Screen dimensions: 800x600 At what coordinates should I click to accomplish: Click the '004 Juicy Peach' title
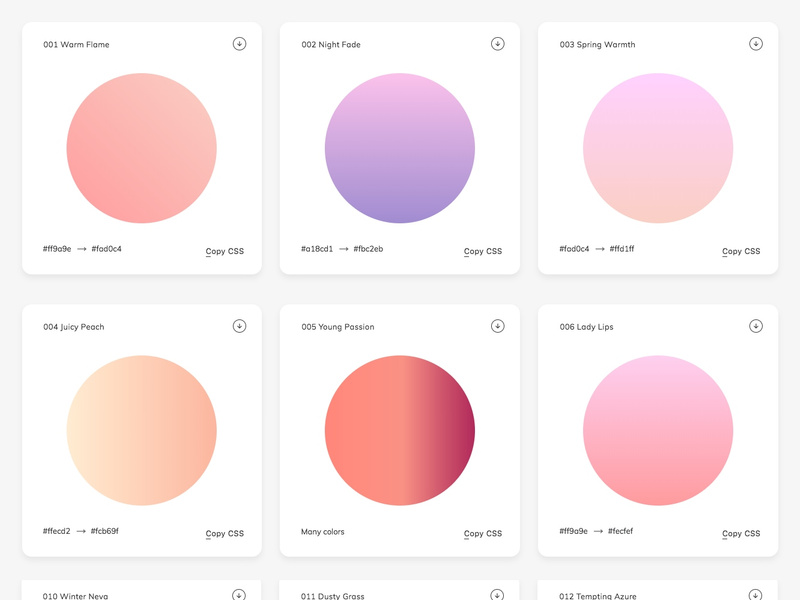(73, 327)
